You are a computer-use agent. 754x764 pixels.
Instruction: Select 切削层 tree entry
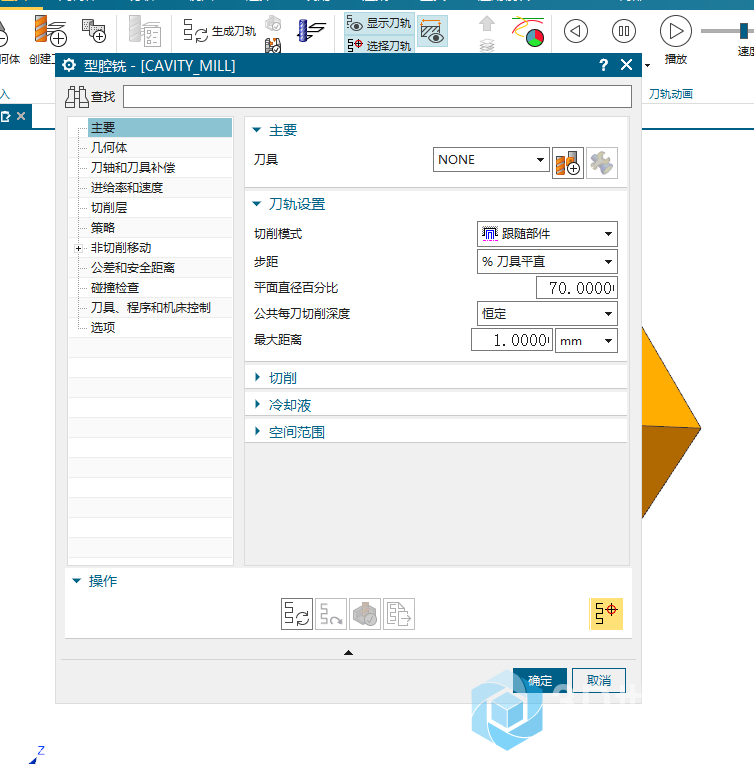tap(109, 208)
